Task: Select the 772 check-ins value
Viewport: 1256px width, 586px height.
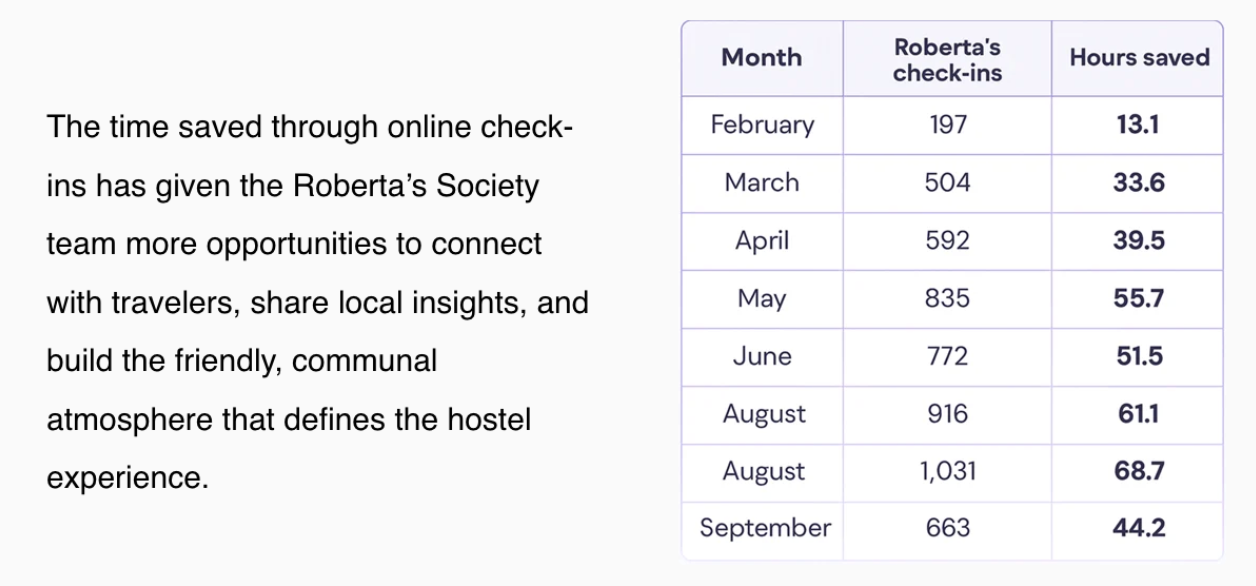Action: point(946,356)
